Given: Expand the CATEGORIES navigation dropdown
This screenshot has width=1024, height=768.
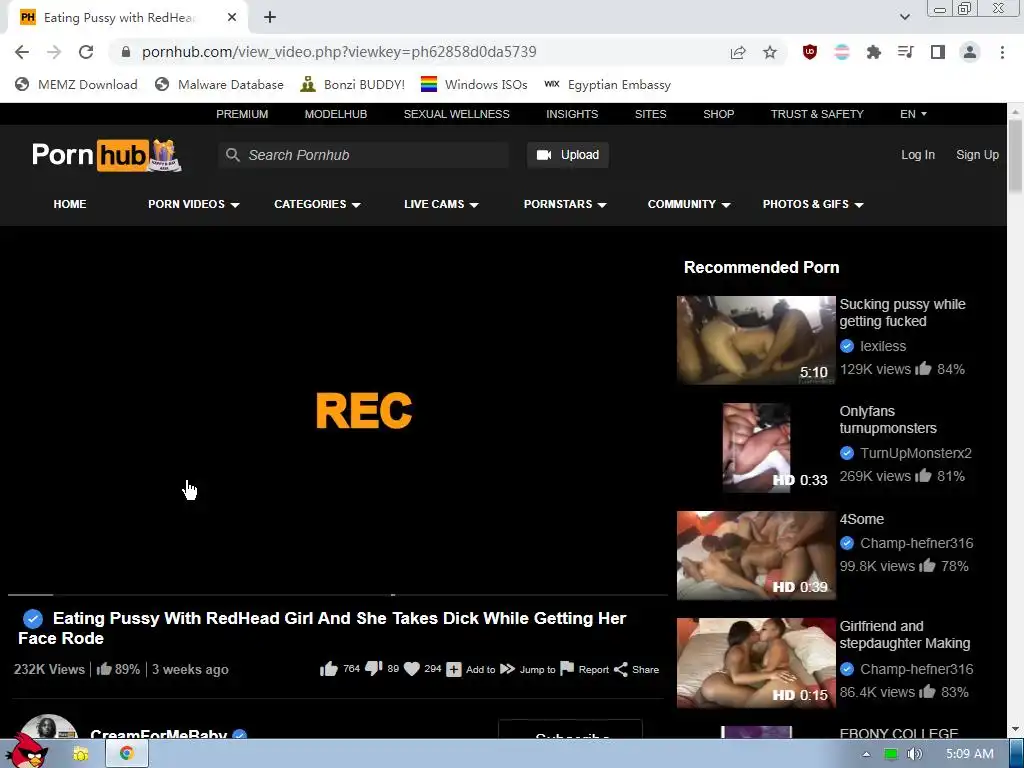Looking at the screenshot, I should 317,204.
